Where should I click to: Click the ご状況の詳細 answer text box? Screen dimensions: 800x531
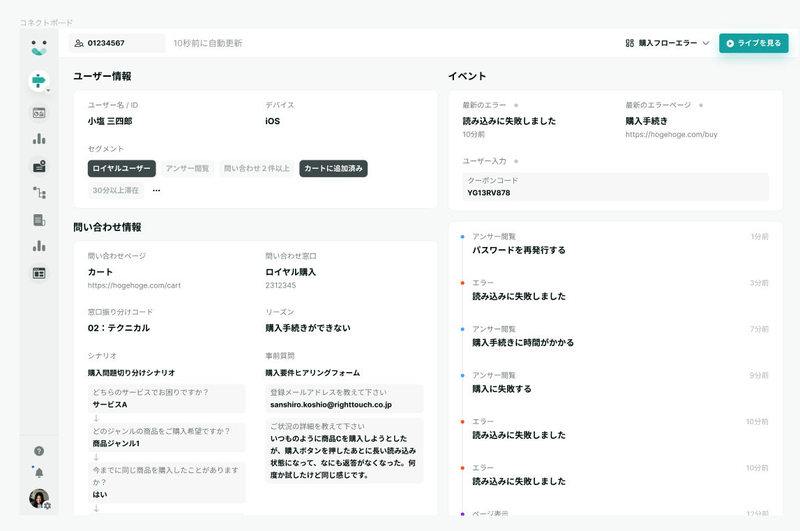click(x=344, y=451)
